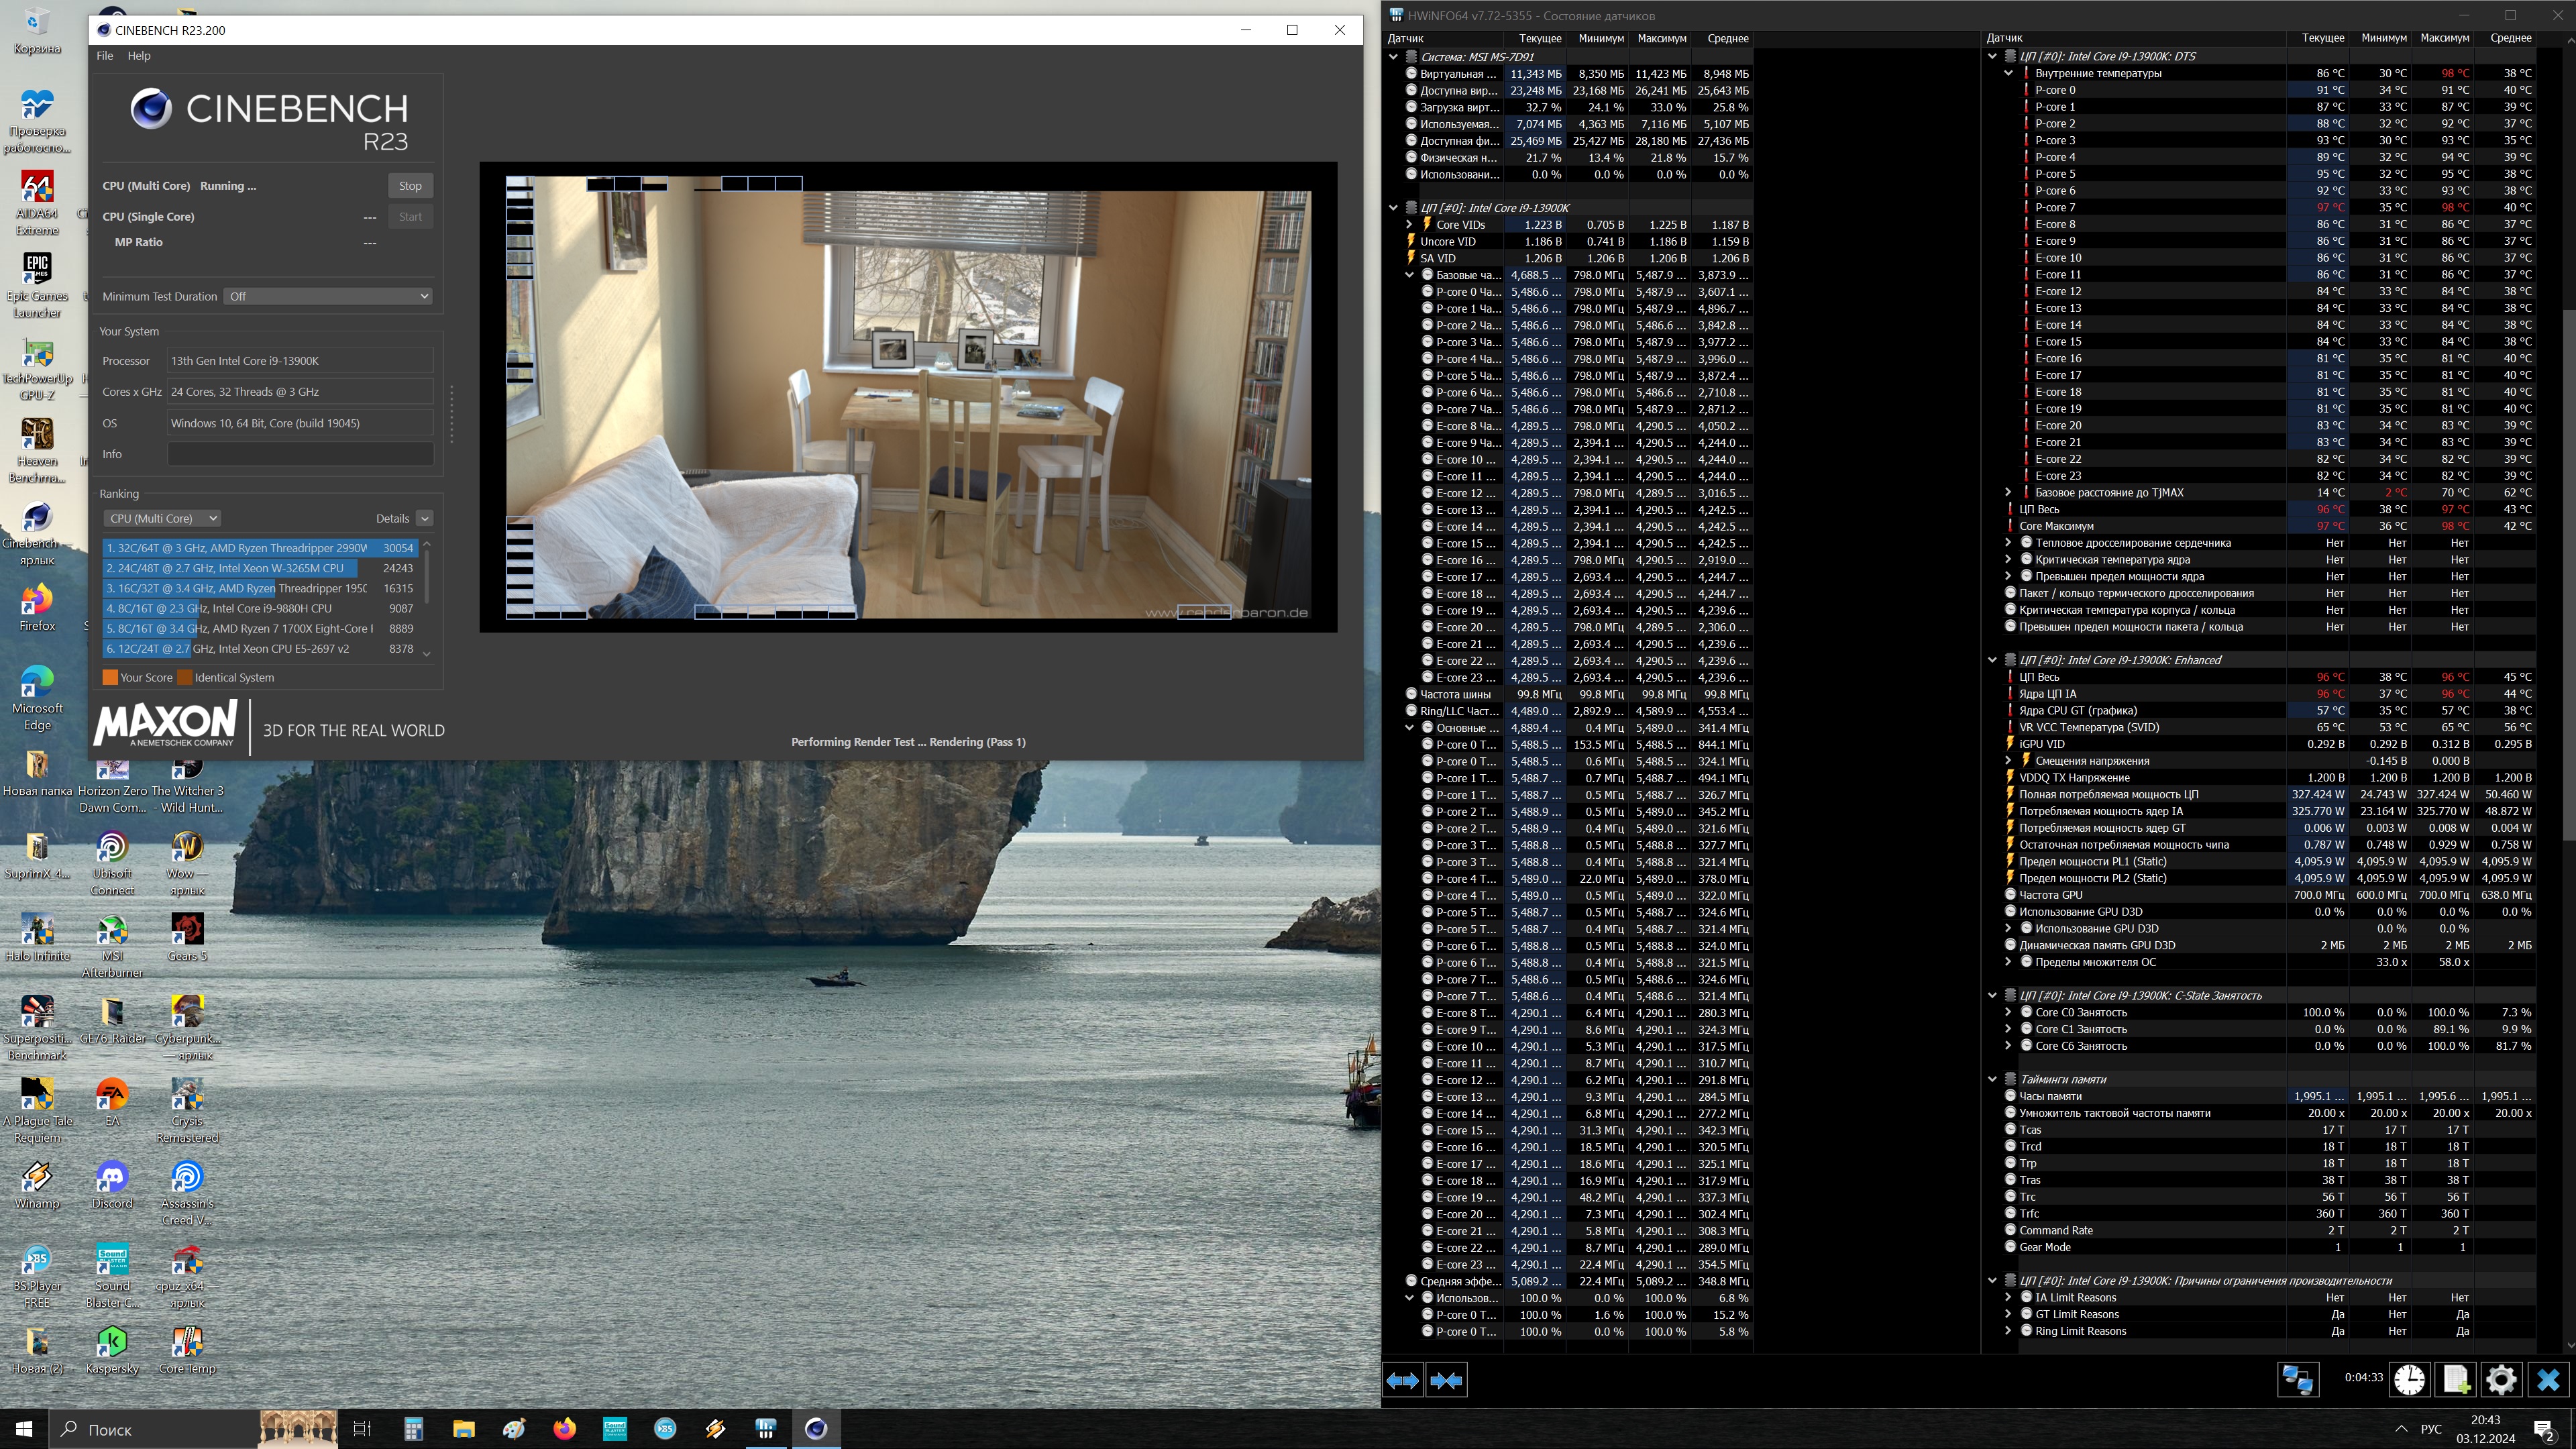2576x1449 pixels.
Task: Open HWiNFO sensor settings gear icon
Action: pos(2501,1380)
